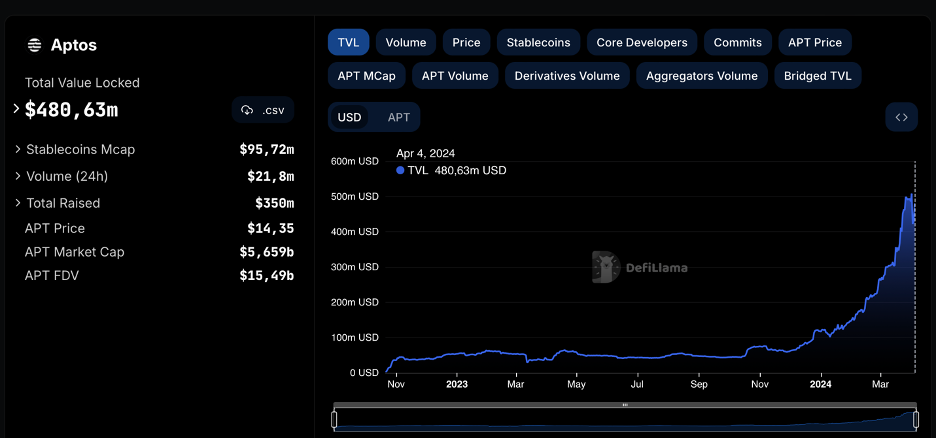Expand the Volume (24h) row
Image resolution: width=936 pixels, height=438 pixels.
click(x=18, y=176)
